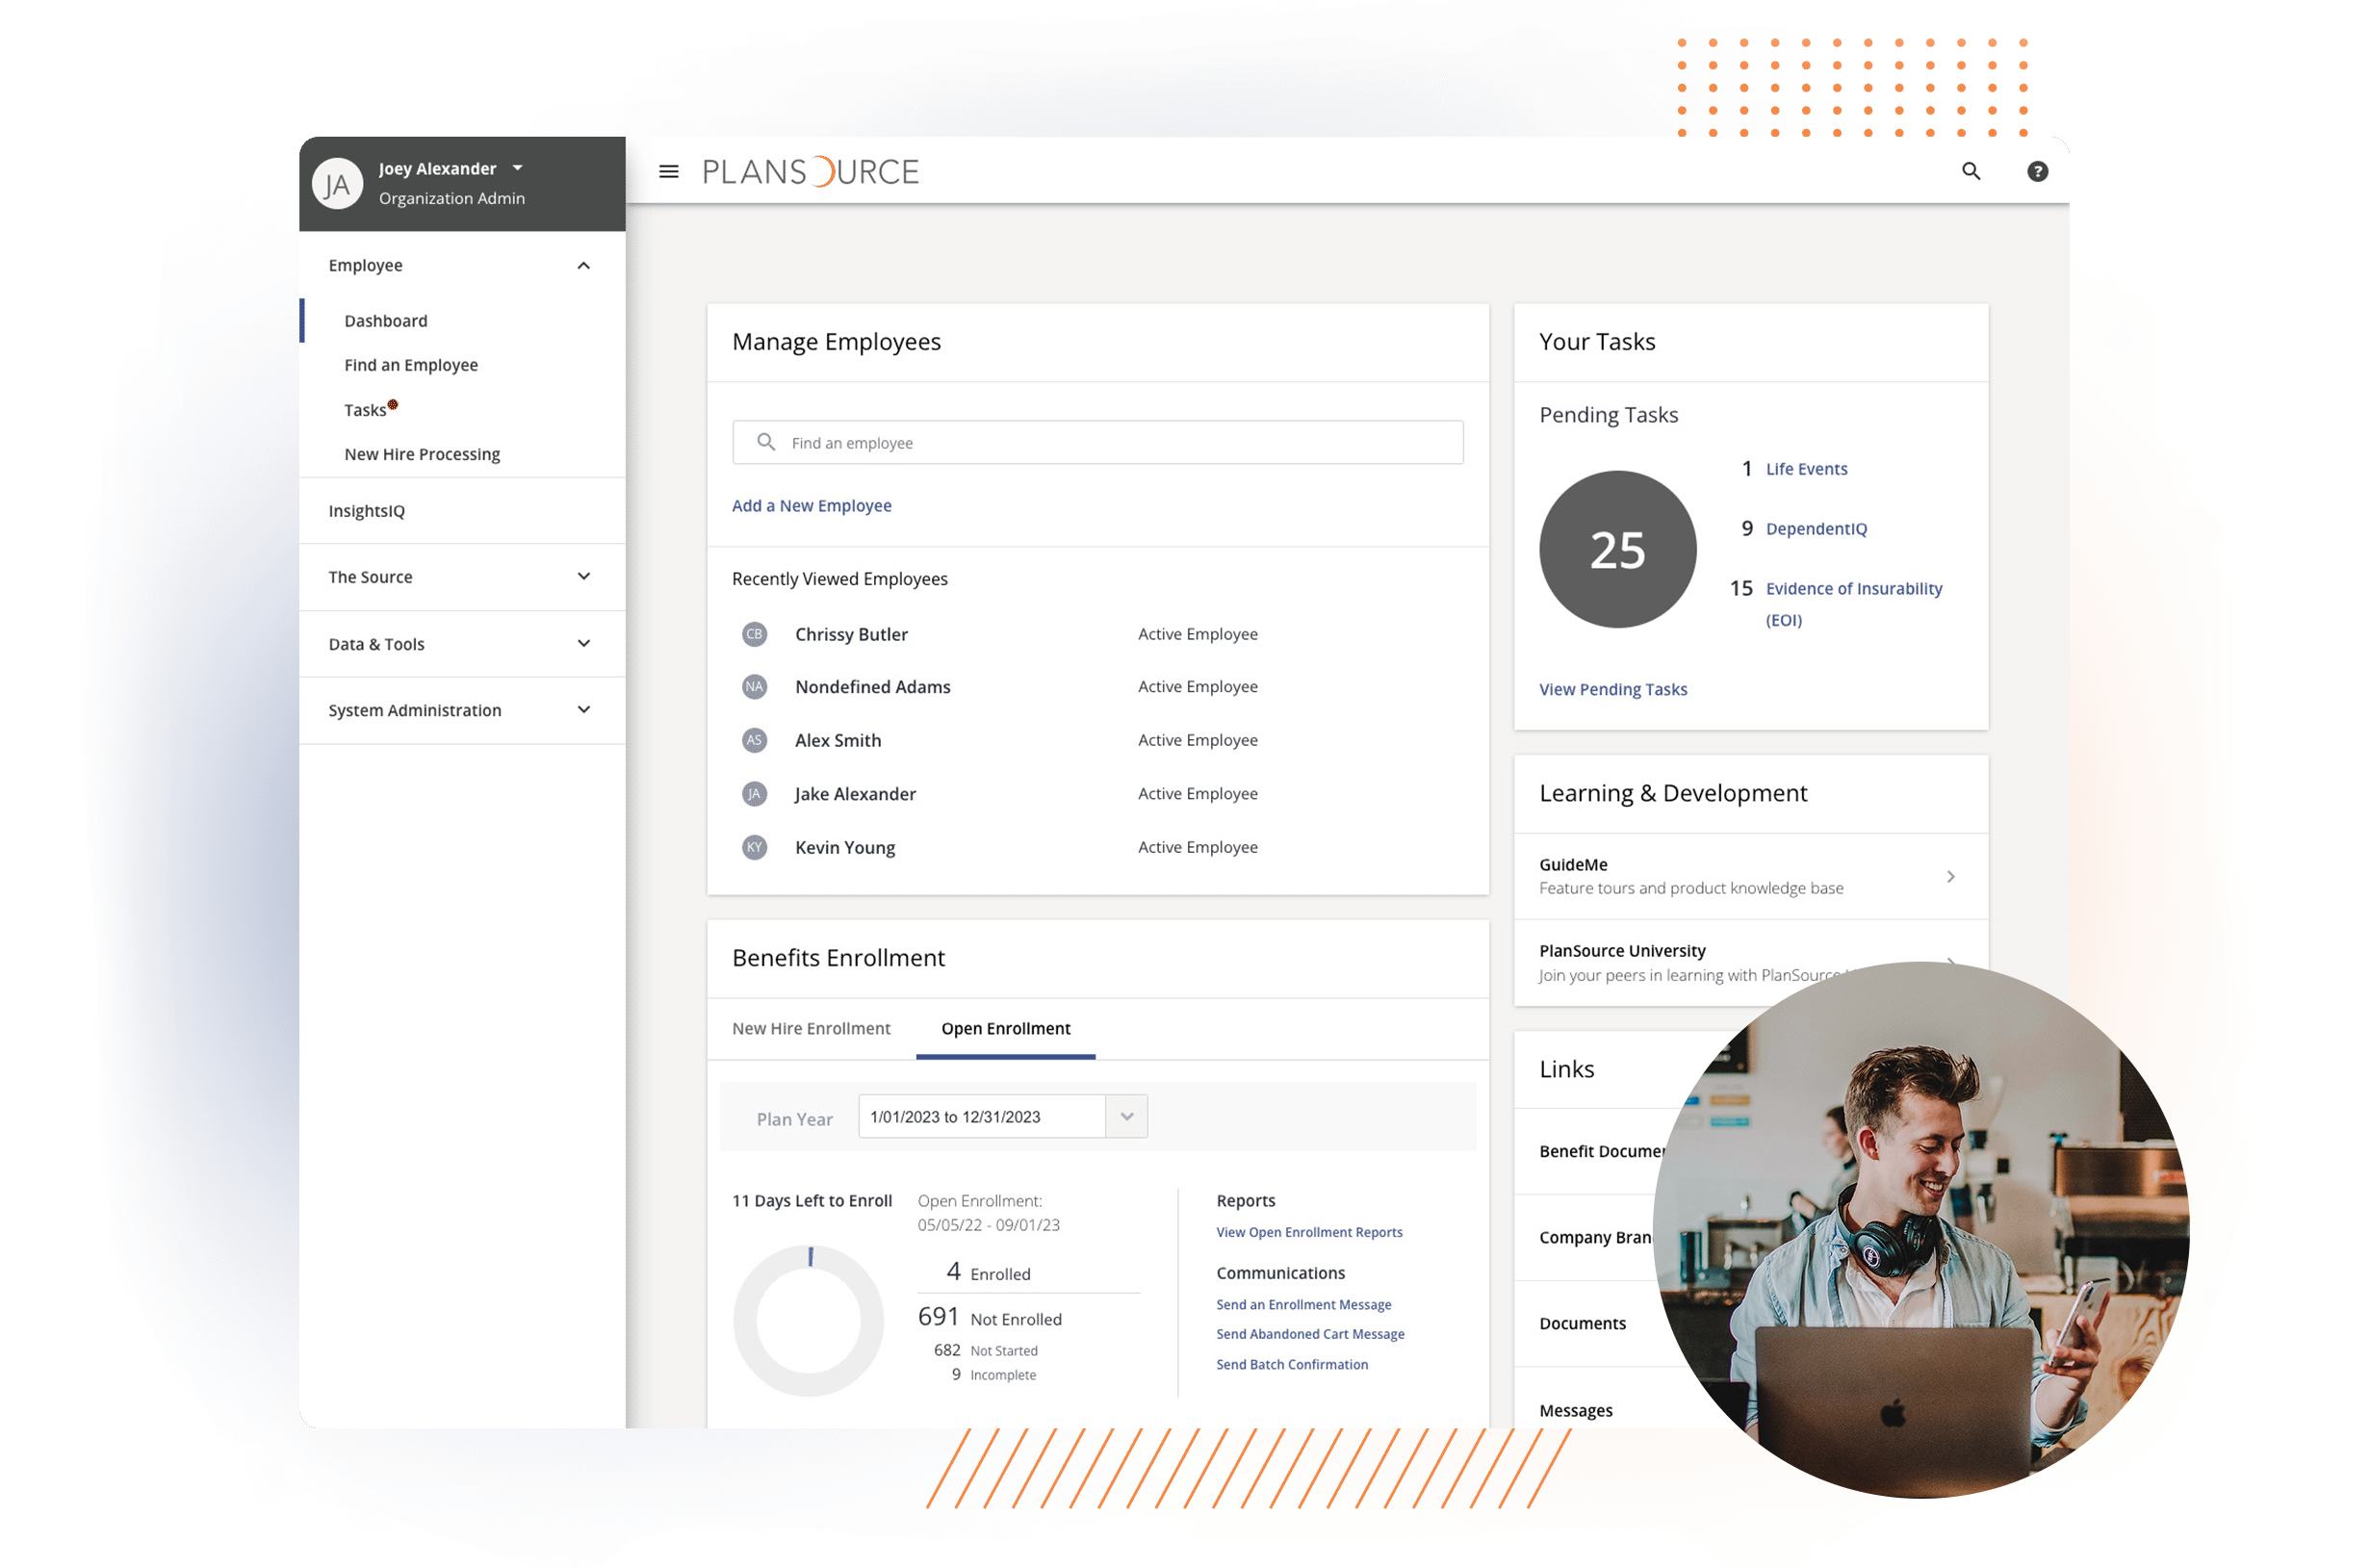Open InsightsIQ in sidebar
This screenshot has height=1568, width=2371.
point(367,511)
